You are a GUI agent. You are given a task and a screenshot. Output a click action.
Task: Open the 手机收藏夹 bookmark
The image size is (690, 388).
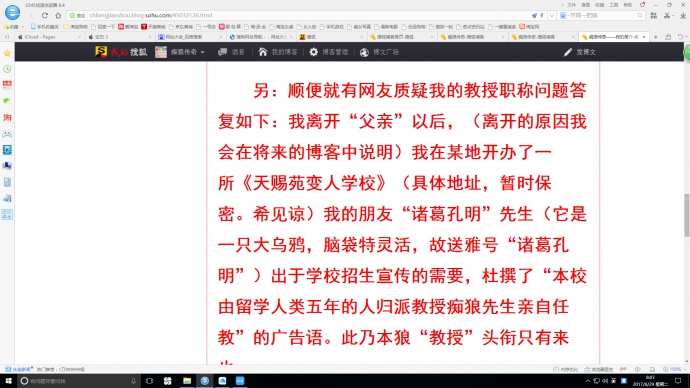coord(44,27)
